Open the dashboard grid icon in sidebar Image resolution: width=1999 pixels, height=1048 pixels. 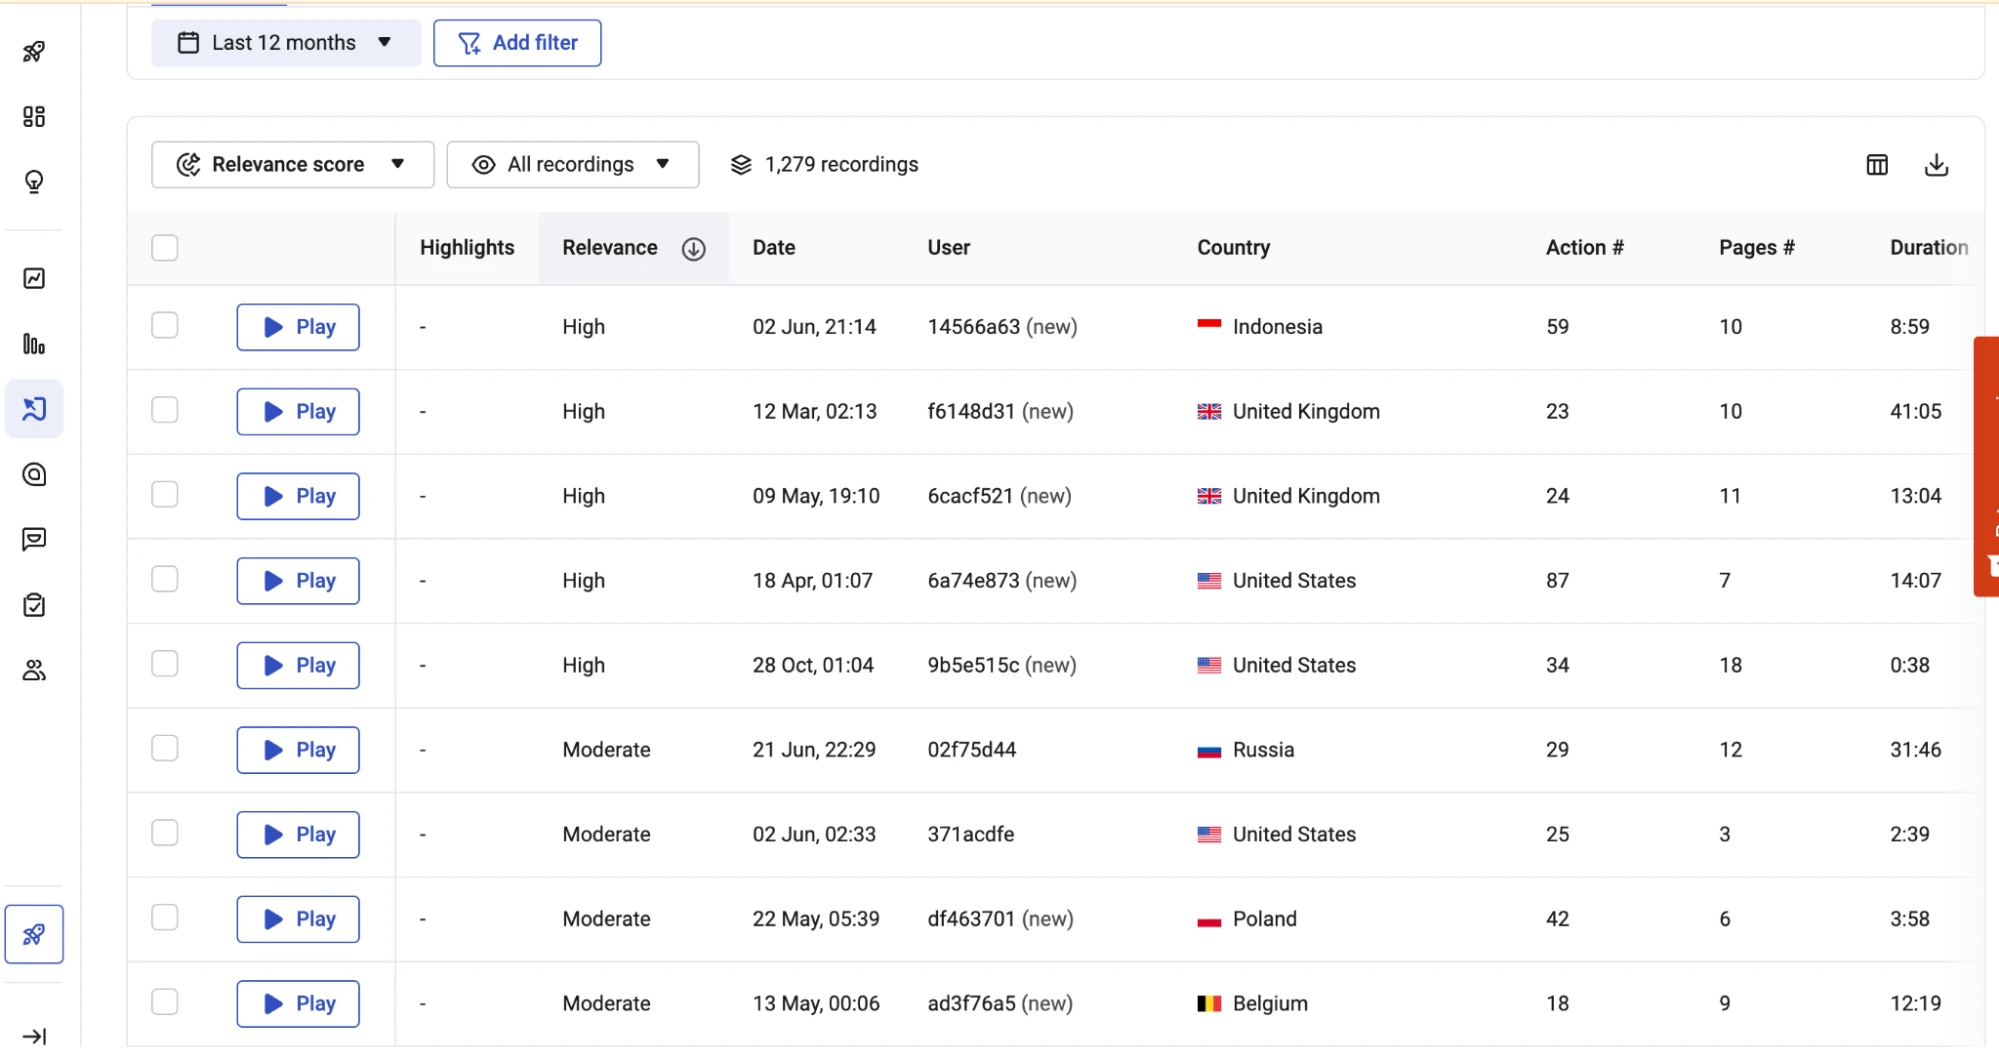[x=34, y=117]
